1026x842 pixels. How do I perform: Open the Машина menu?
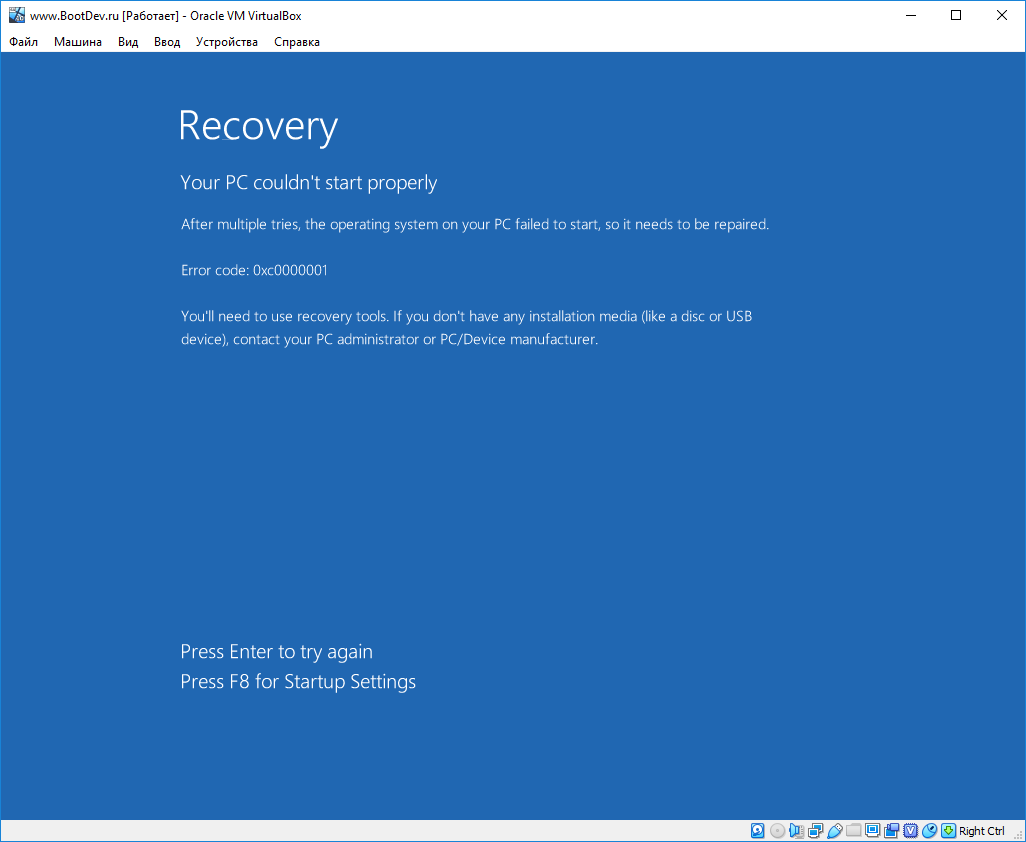pos(78,42)
